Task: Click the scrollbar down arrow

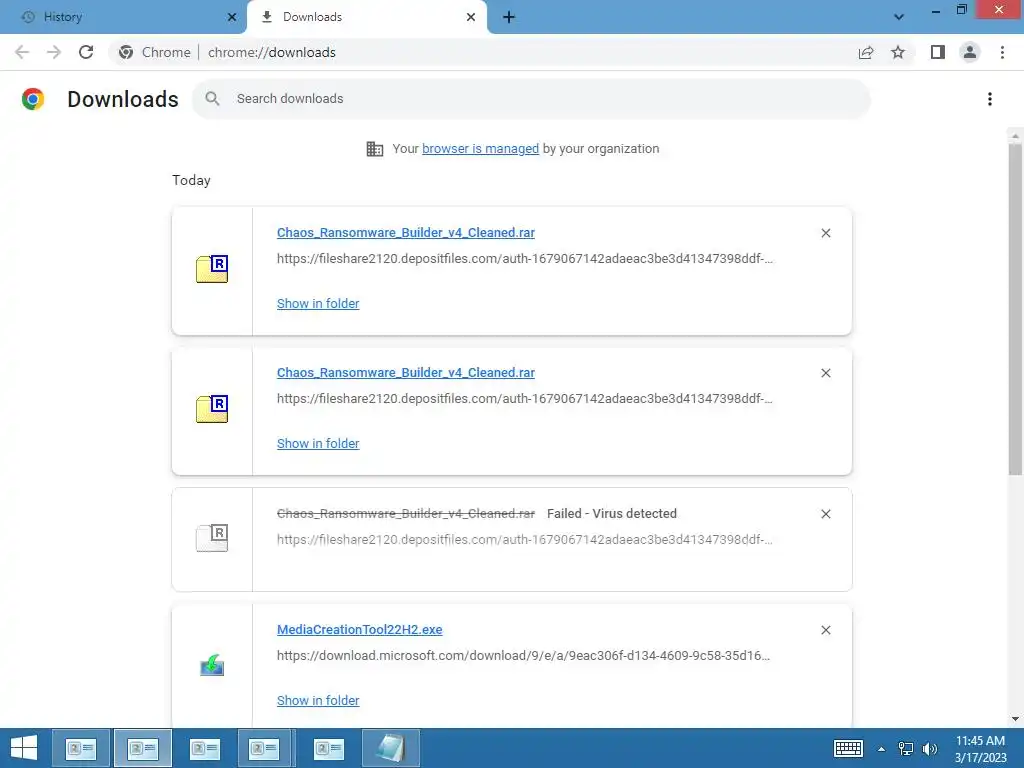Action: pos(1015,719)
